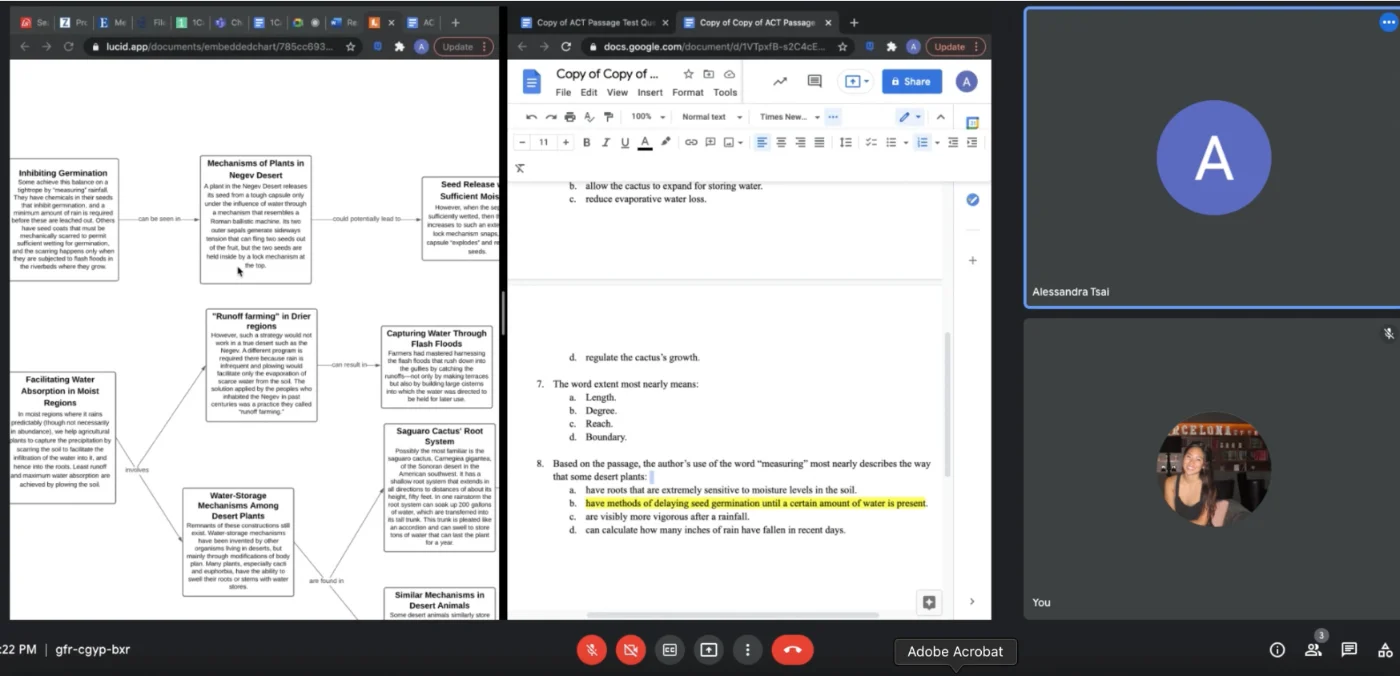Open more options in the meeting control bar
1400x676 pixels.
click(x=748, y=650)
